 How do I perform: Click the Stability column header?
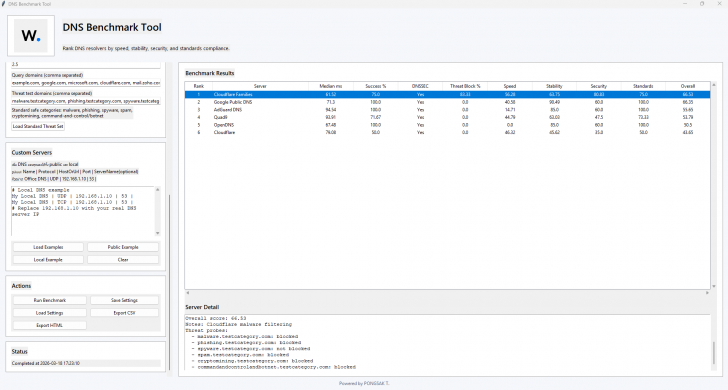[x=554, y=86]
